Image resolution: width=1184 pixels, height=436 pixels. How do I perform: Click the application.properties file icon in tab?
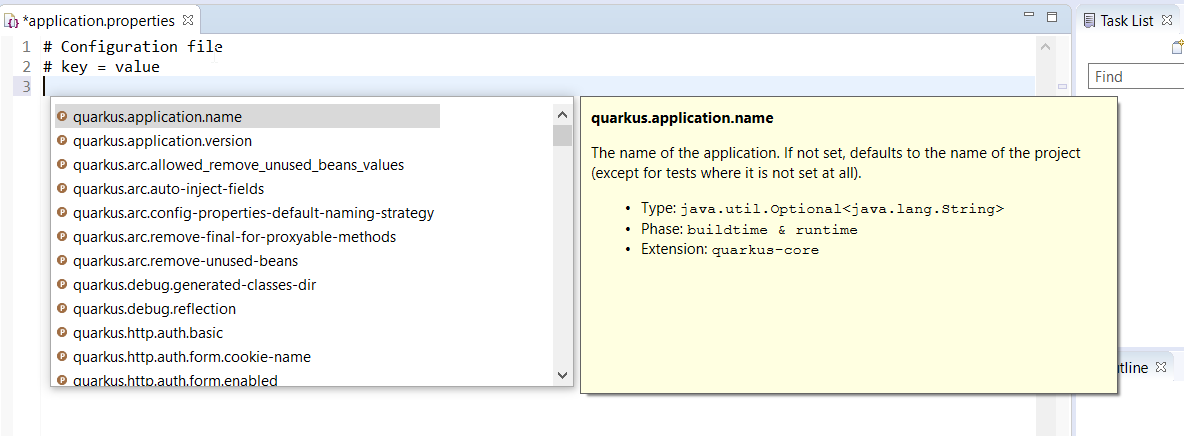(11, 20)
